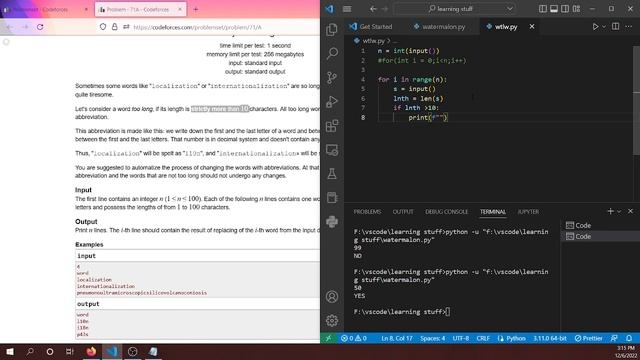This screenshot has height=360, width=640.
Task: Select the TERMINAL panel tab
Action: pos(493,211)
